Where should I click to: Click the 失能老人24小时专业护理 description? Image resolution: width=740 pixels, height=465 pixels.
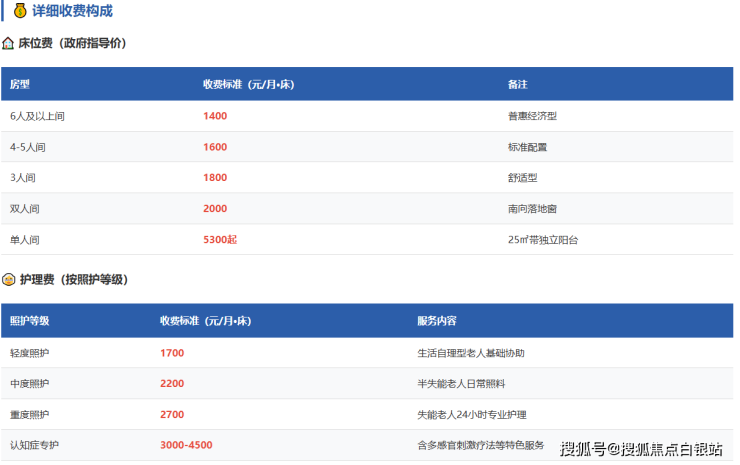(x=472, y=415)
